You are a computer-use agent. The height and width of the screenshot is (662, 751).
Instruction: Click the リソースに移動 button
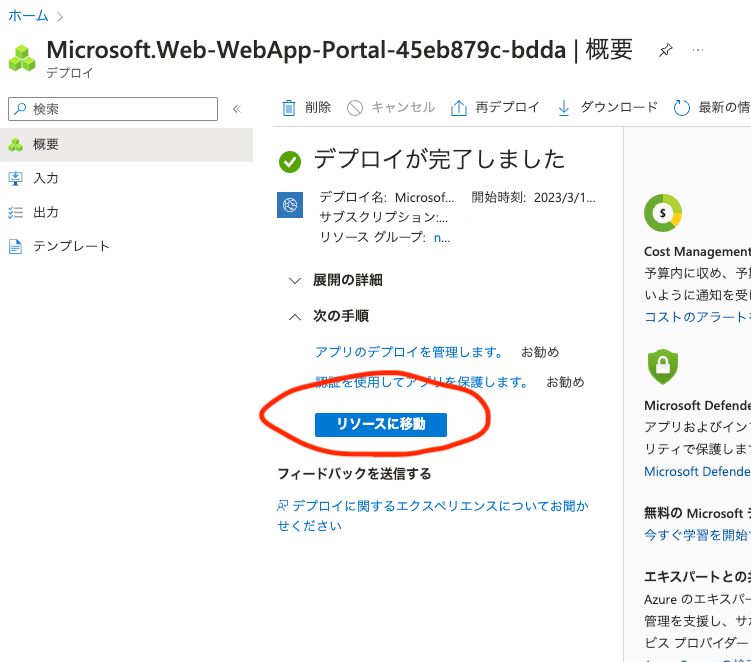coord(381,424)
